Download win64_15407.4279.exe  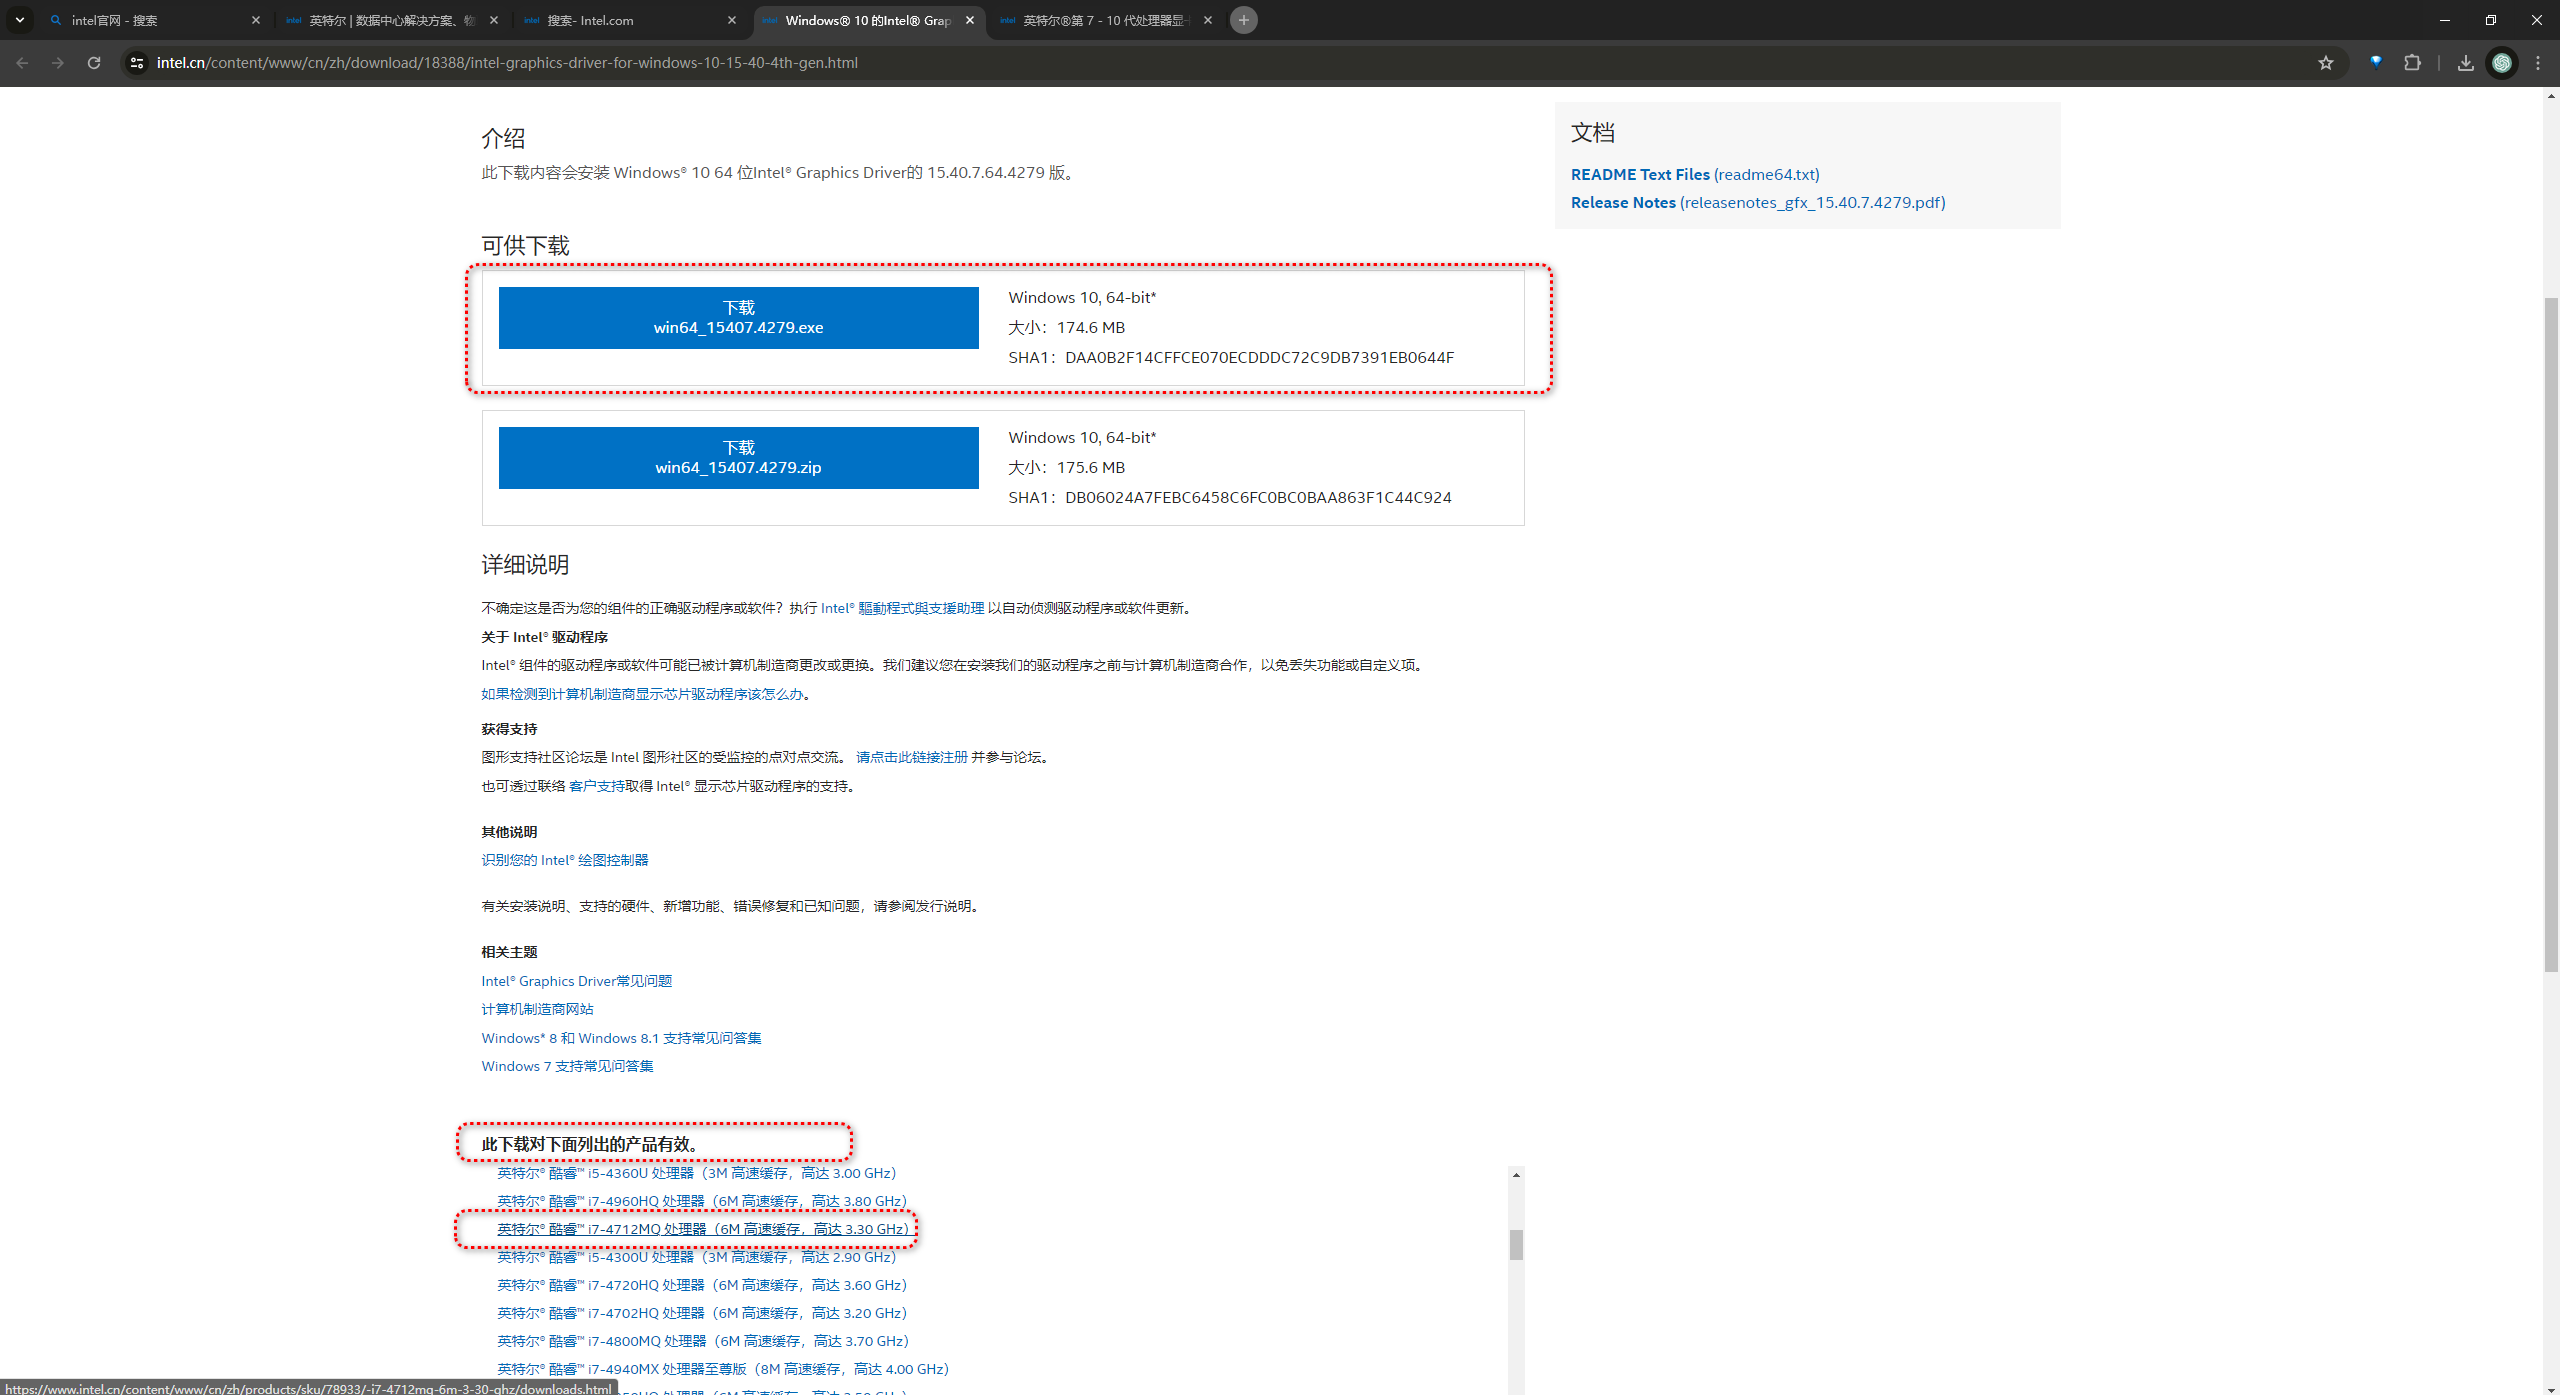(738, 318)
